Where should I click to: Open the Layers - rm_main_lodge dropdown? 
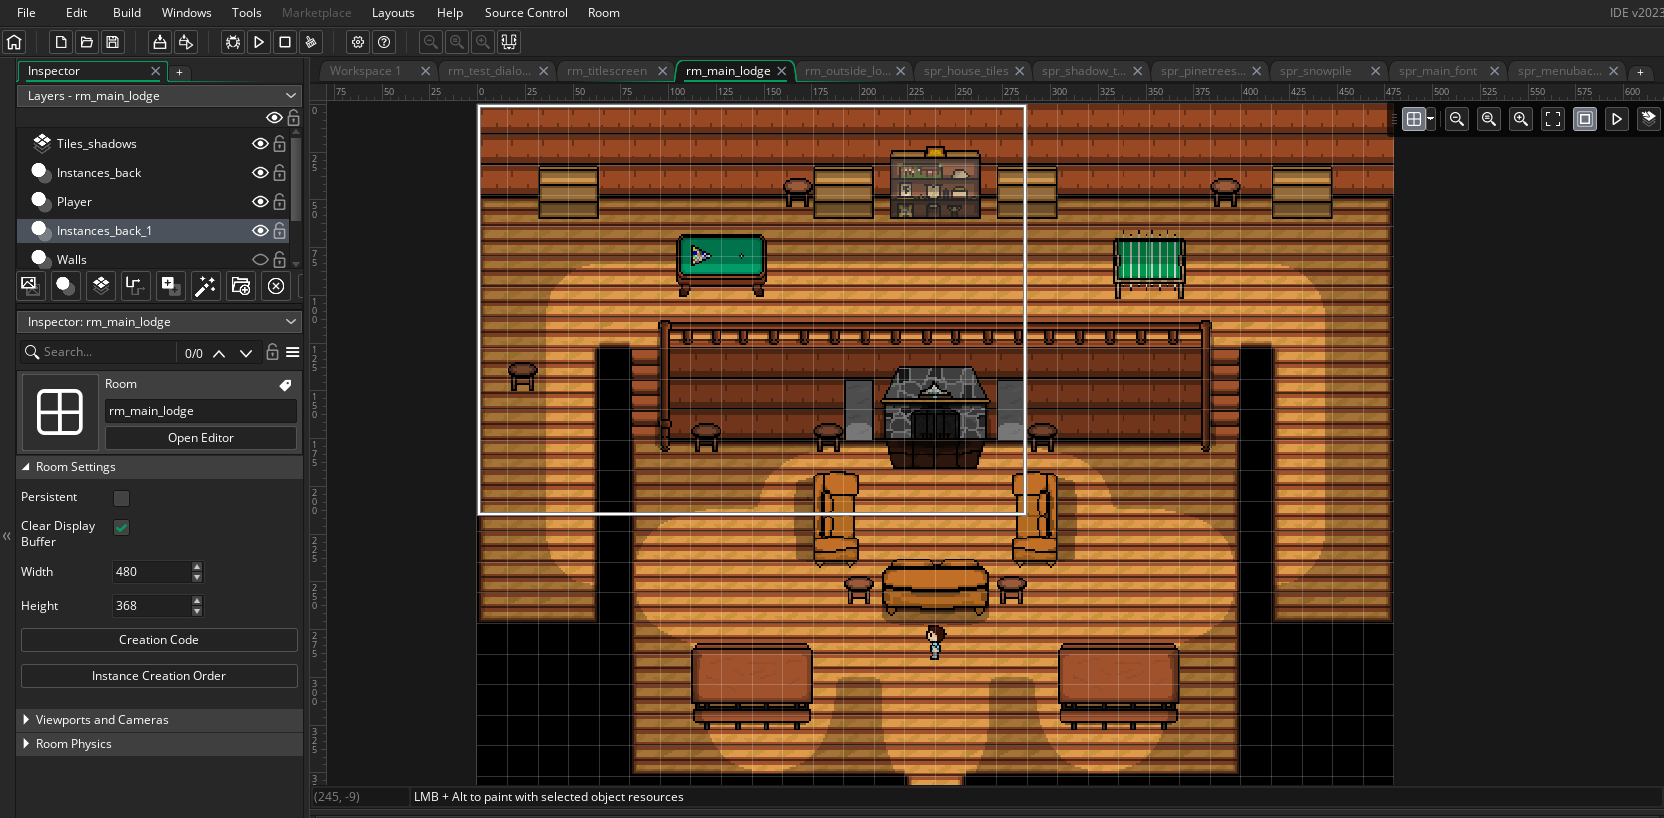[x=160, y=96]
